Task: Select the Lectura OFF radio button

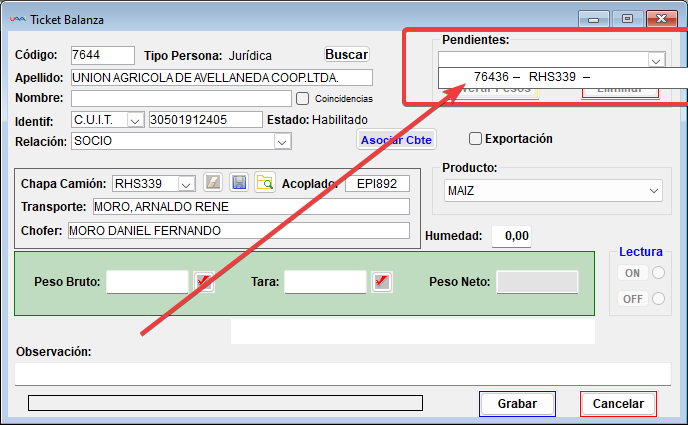Action: coord(657,298)
